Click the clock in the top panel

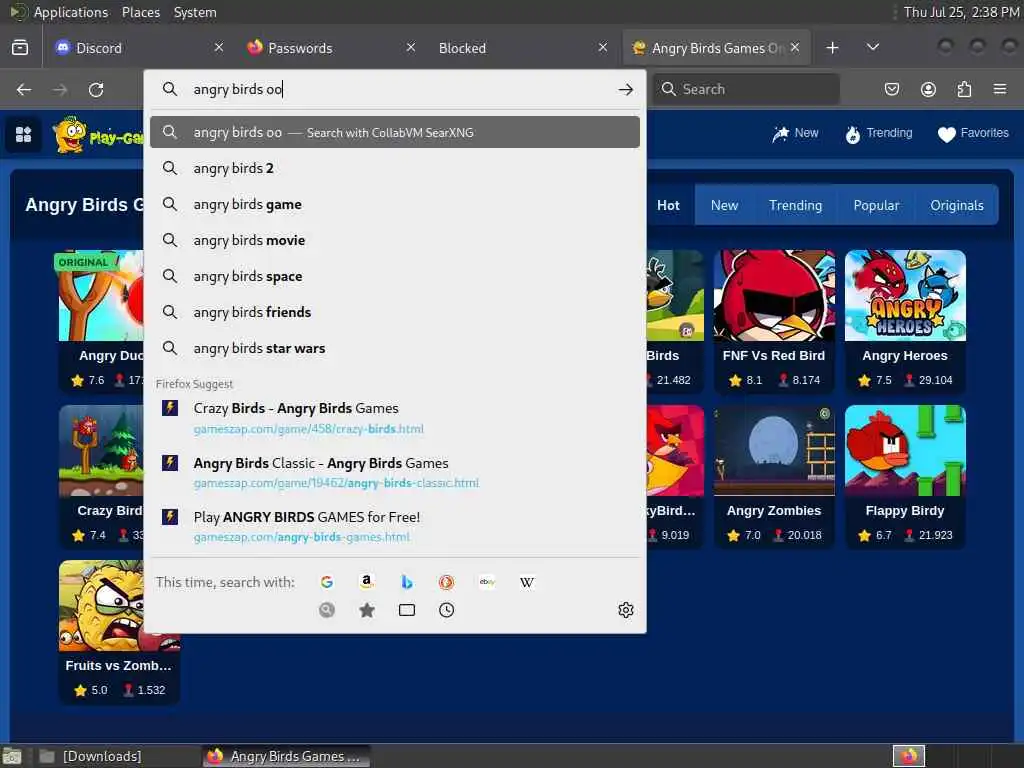tap(961, 12)
